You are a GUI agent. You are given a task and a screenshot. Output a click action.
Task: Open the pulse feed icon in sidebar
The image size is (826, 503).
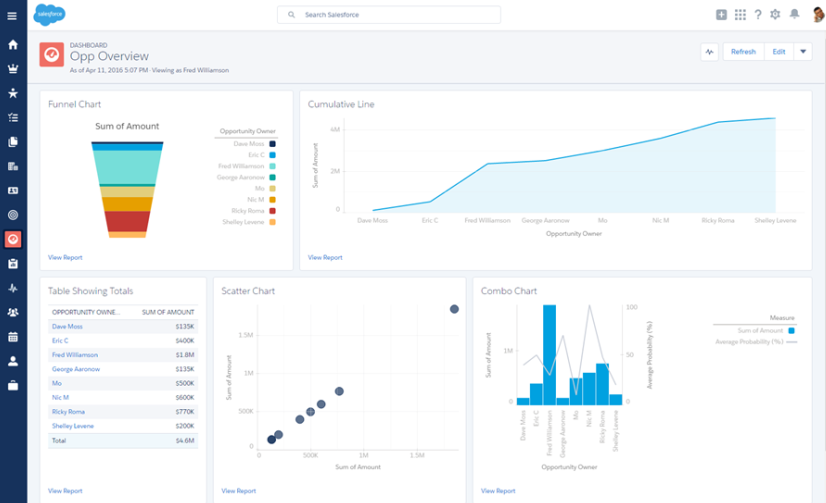[13, 288]
